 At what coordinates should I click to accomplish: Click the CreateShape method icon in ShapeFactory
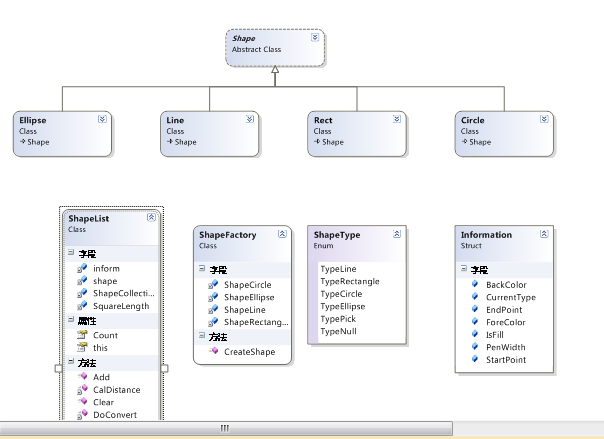pyautogui.click(x=214, y=351)
